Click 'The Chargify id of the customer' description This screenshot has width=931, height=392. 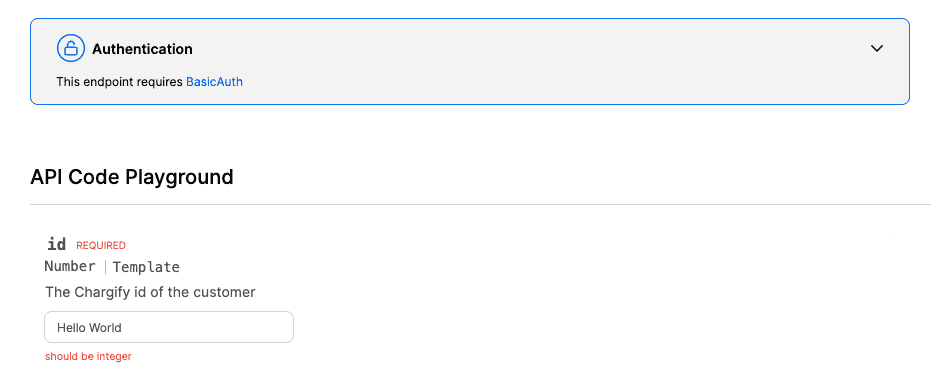[150, 292]
